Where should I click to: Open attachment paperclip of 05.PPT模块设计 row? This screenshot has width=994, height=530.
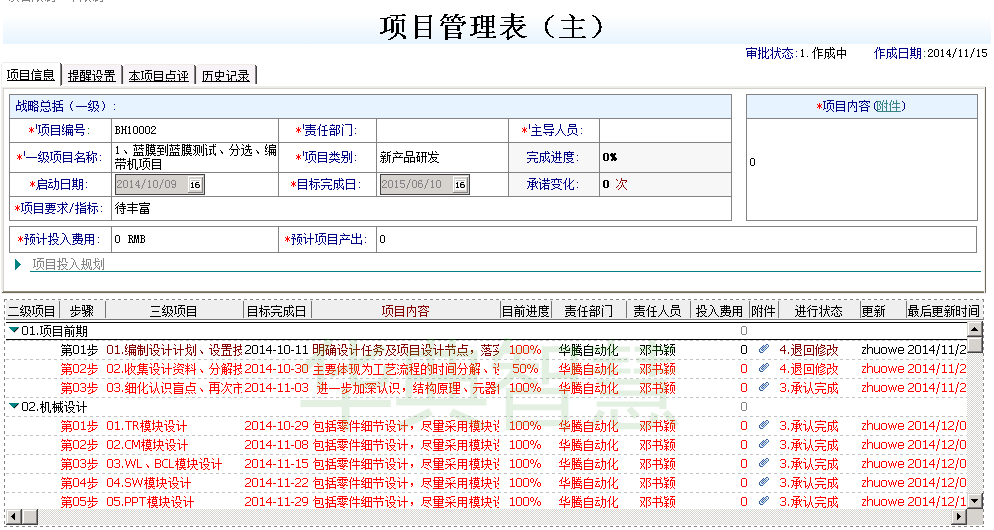764,501
